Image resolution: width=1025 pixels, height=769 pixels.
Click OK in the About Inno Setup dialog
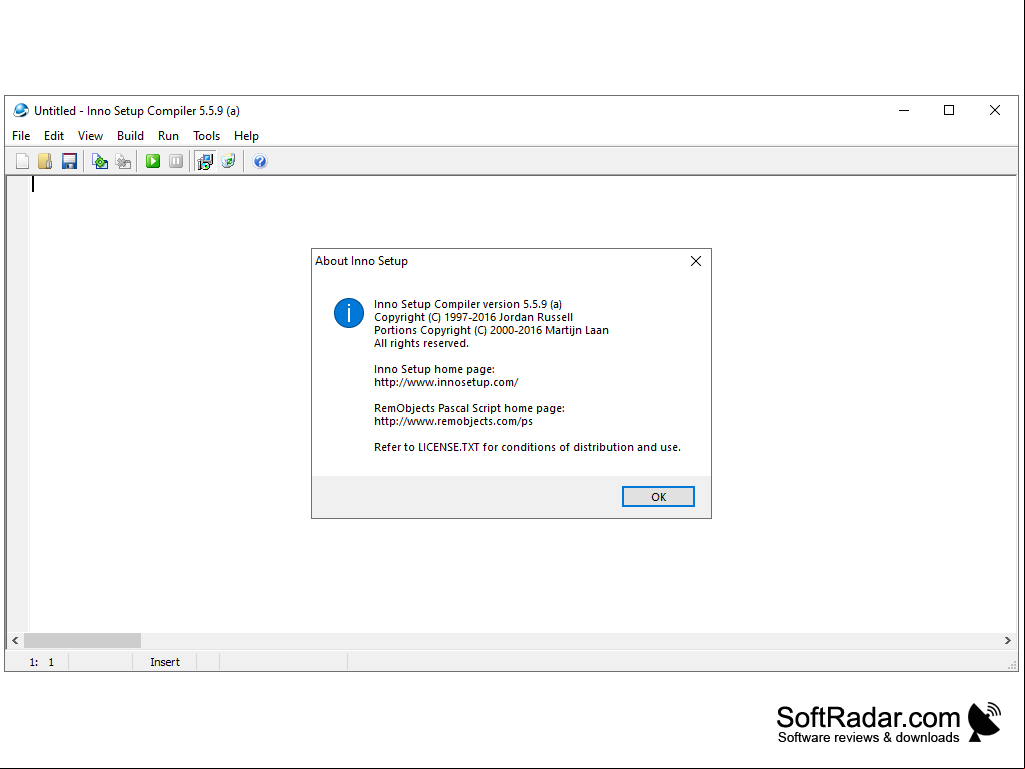point(658,497)
